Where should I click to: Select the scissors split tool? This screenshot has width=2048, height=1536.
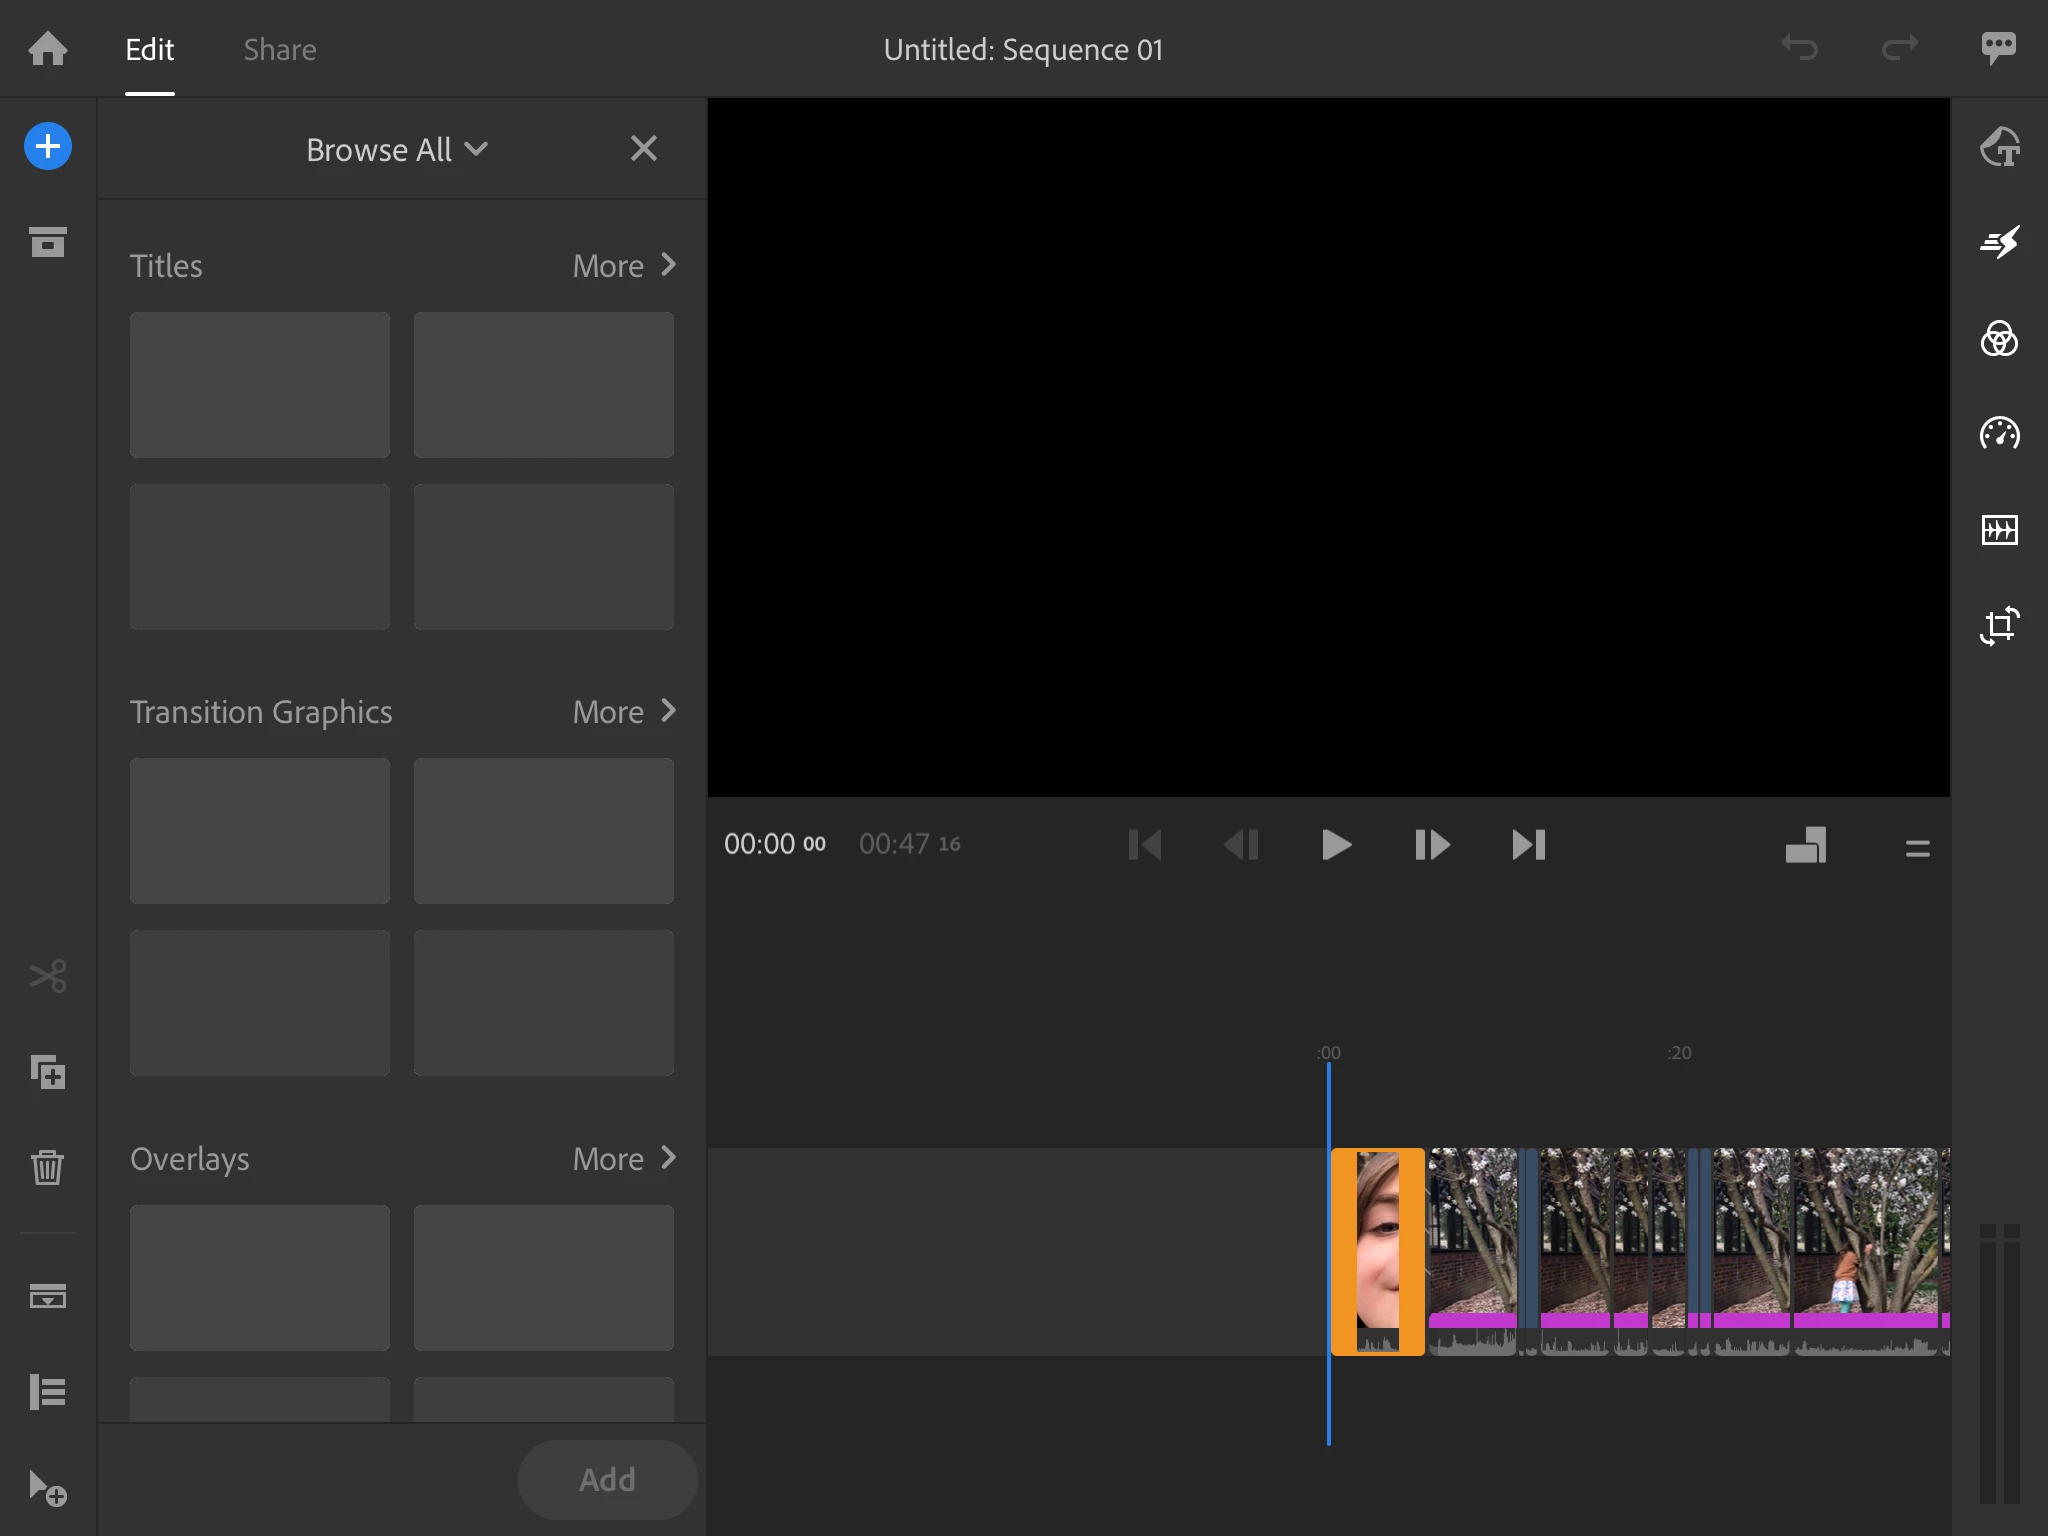[47, 975]
